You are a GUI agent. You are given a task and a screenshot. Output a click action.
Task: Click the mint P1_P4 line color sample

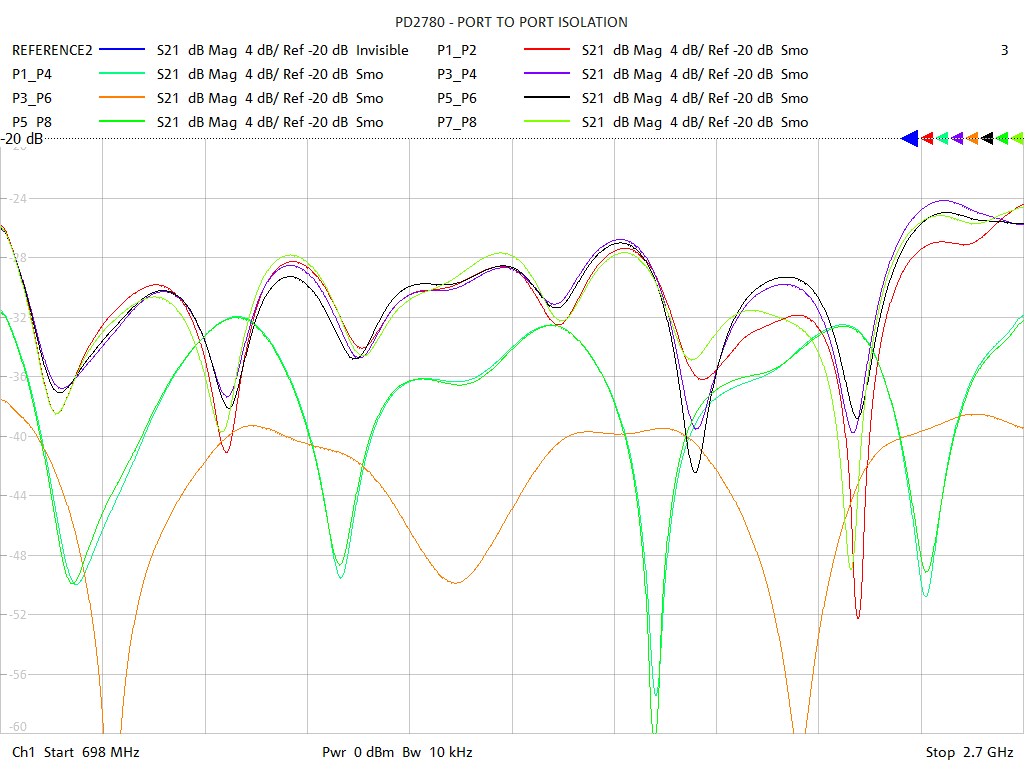click(x=122, y=74)
